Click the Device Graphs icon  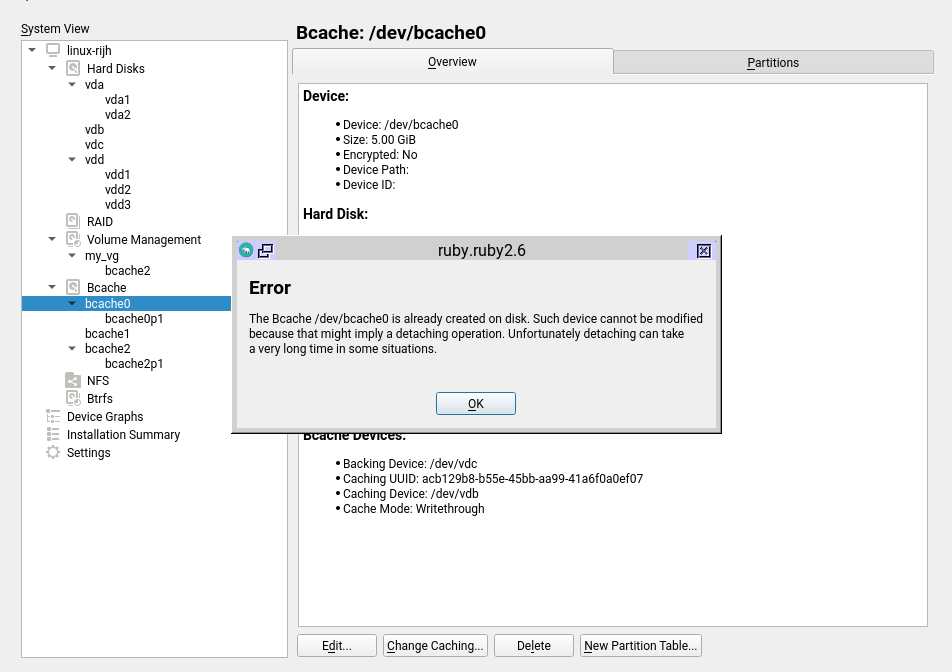(x=53, y=417)
